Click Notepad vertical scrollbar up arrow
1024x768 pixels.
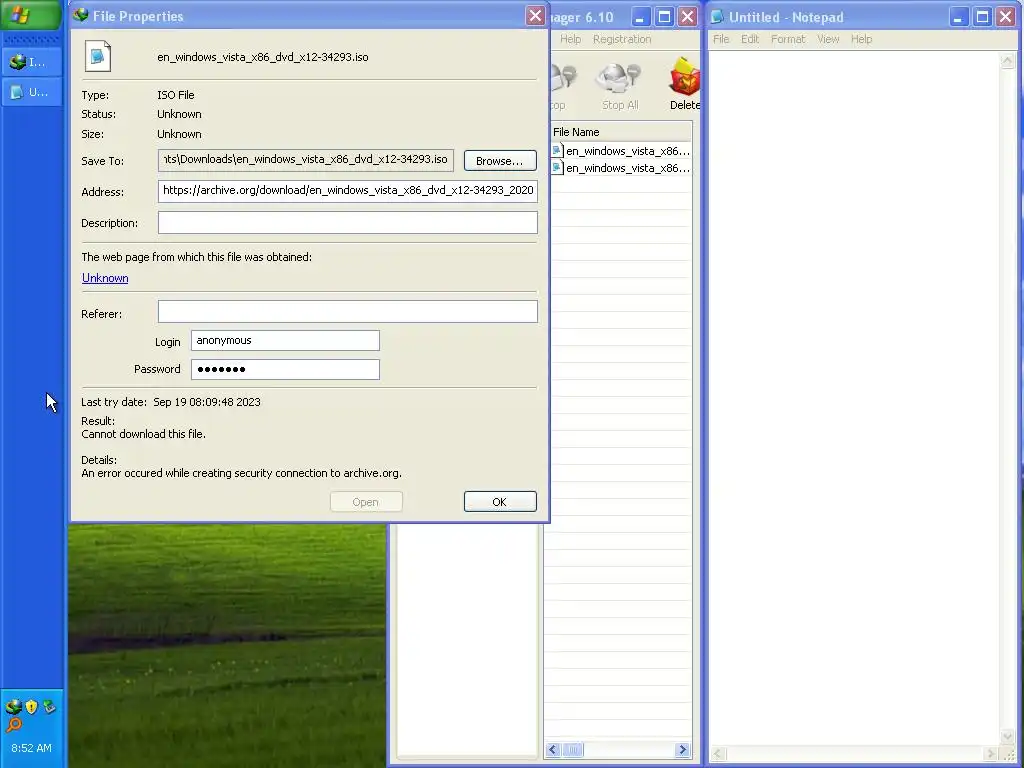pyautogui.click(x=1007, y=61)
